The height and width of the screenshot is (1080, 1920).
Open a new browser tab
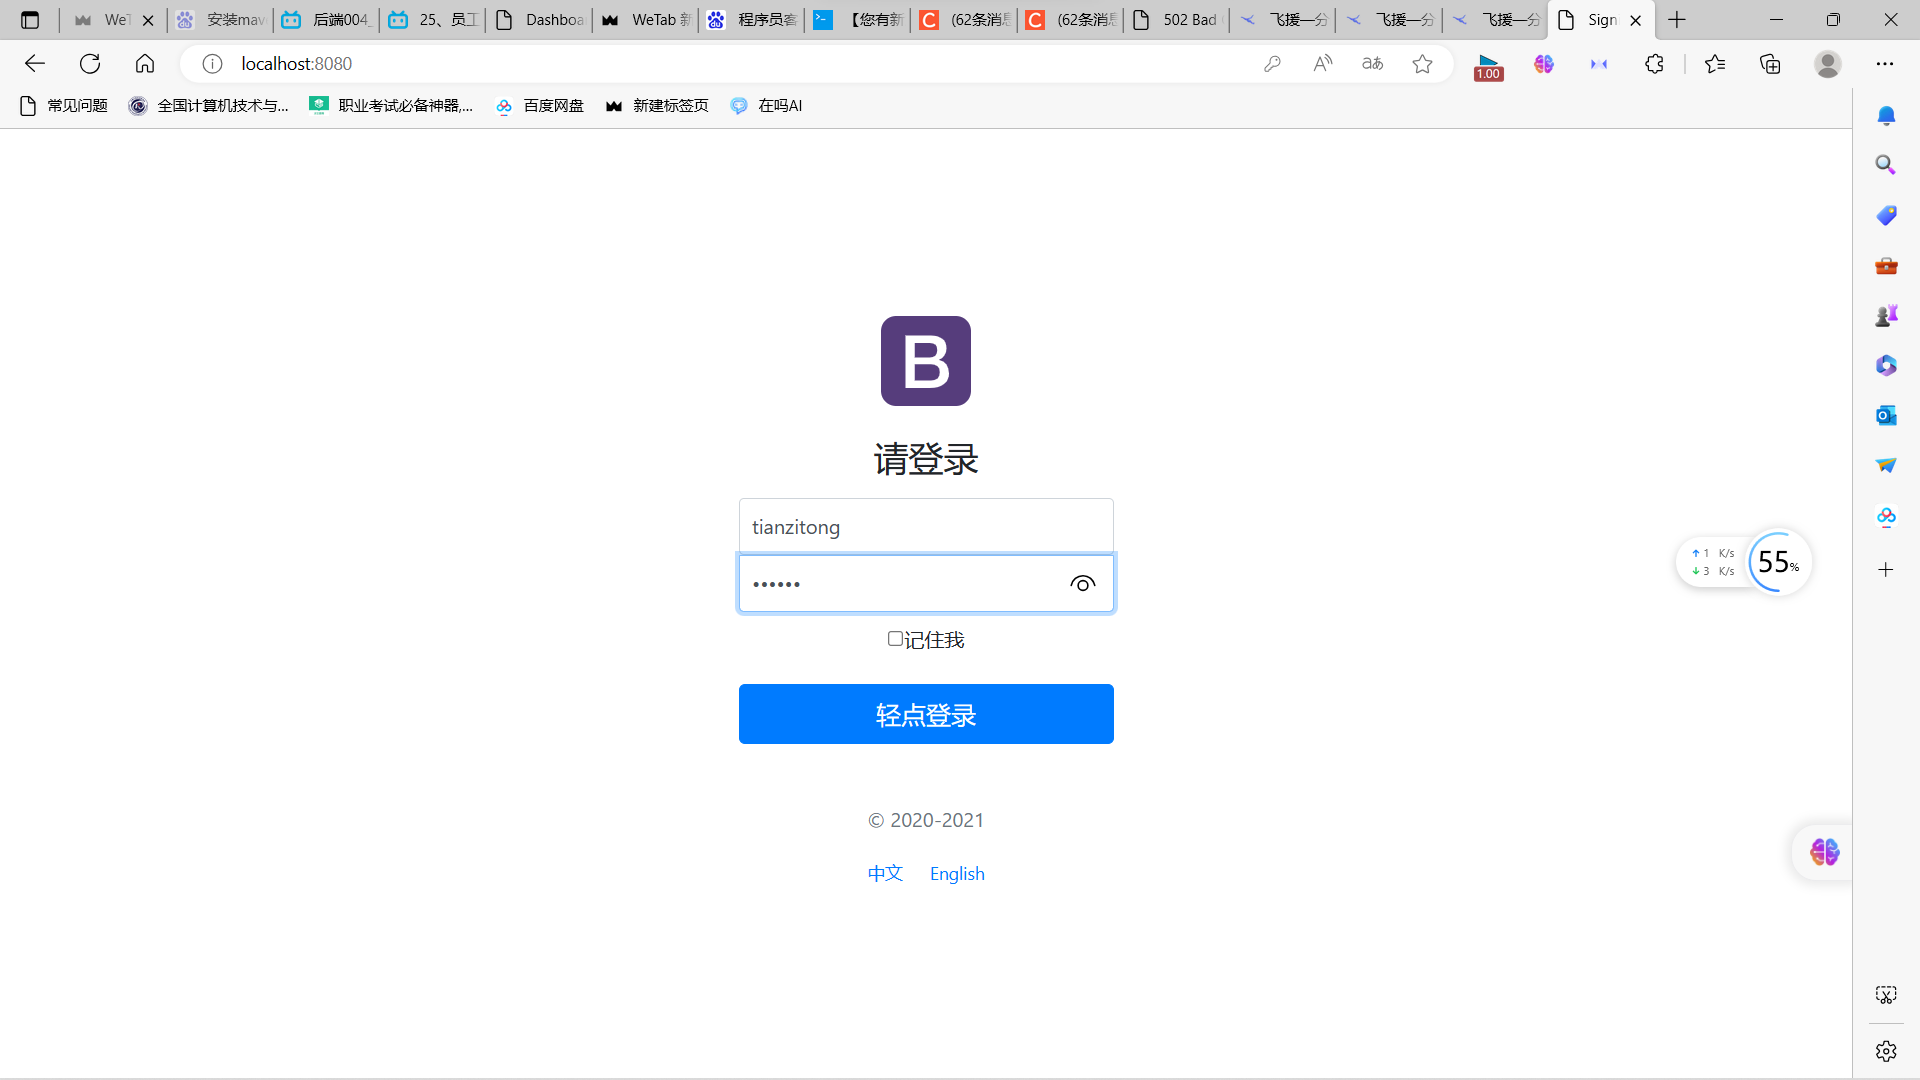pos(1677,20)
